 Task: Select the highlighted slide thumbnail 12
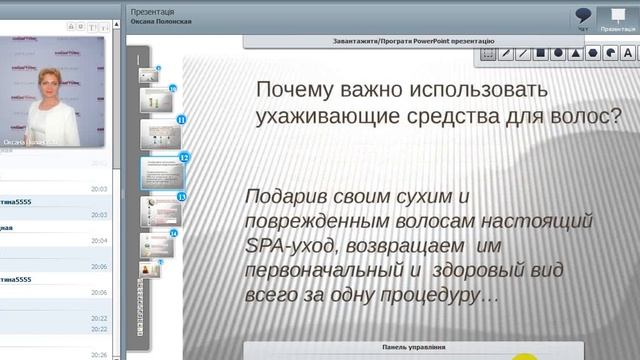[162, 173]
